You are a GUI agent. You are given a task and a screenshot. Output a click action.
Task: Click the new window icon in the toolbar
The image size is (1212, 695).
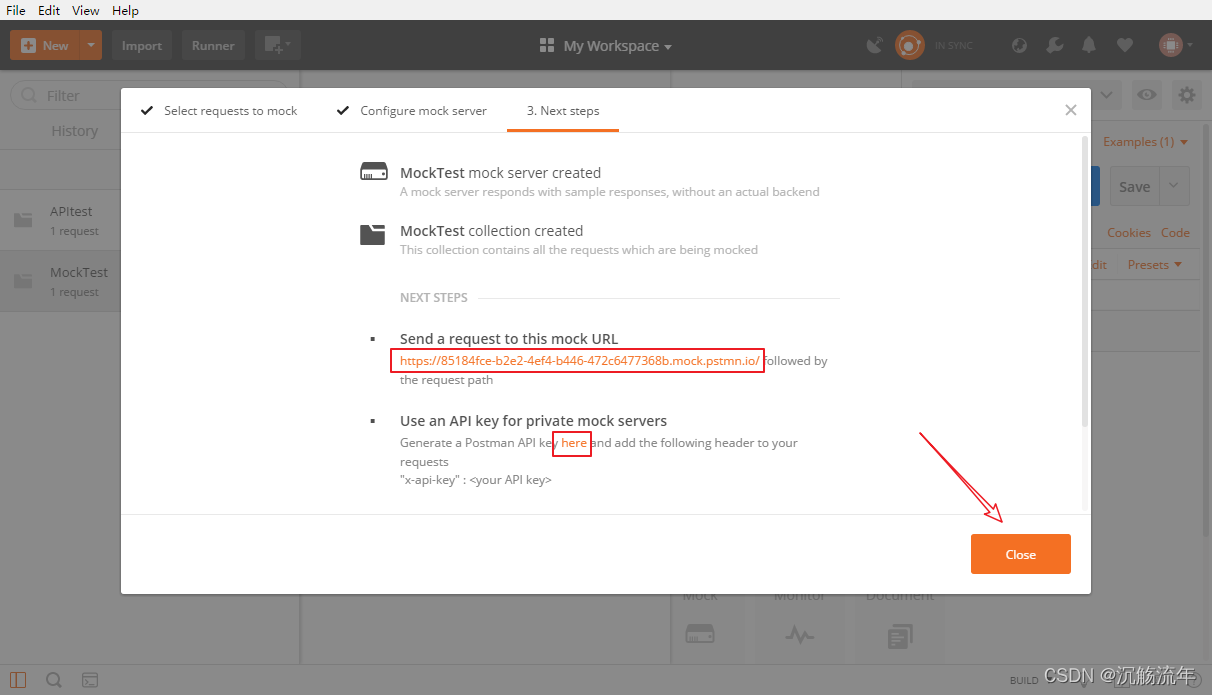[277, 45]
